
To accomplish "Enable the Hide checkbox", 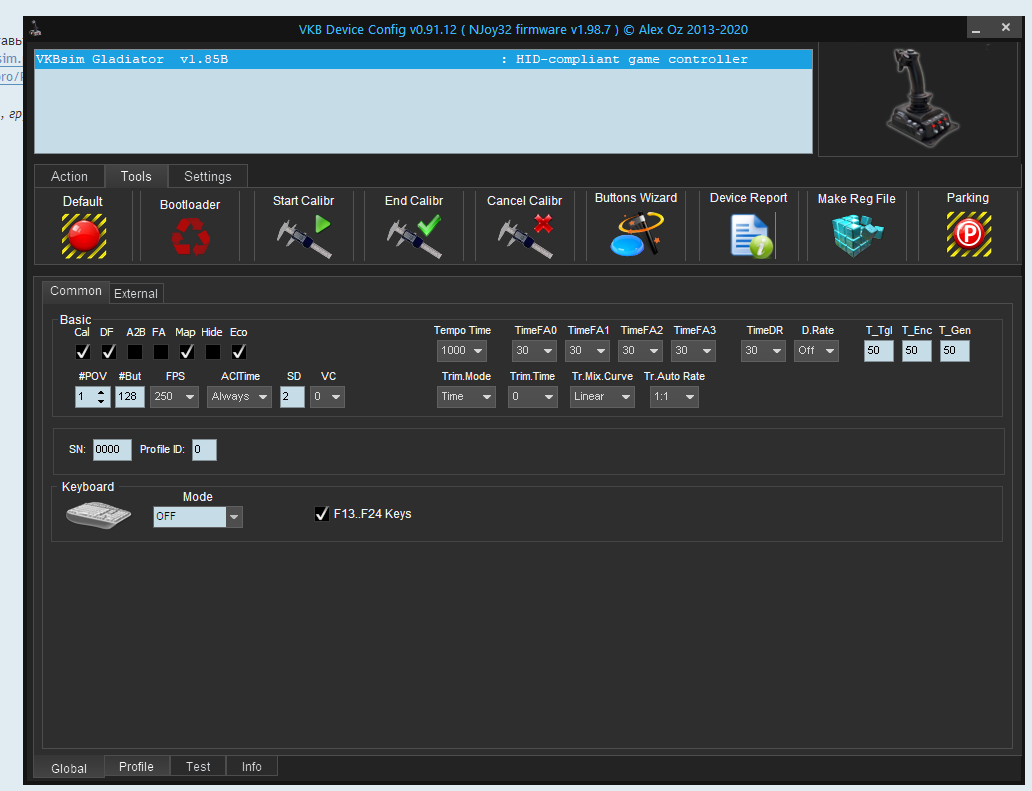I will click(x=213, y=352).
